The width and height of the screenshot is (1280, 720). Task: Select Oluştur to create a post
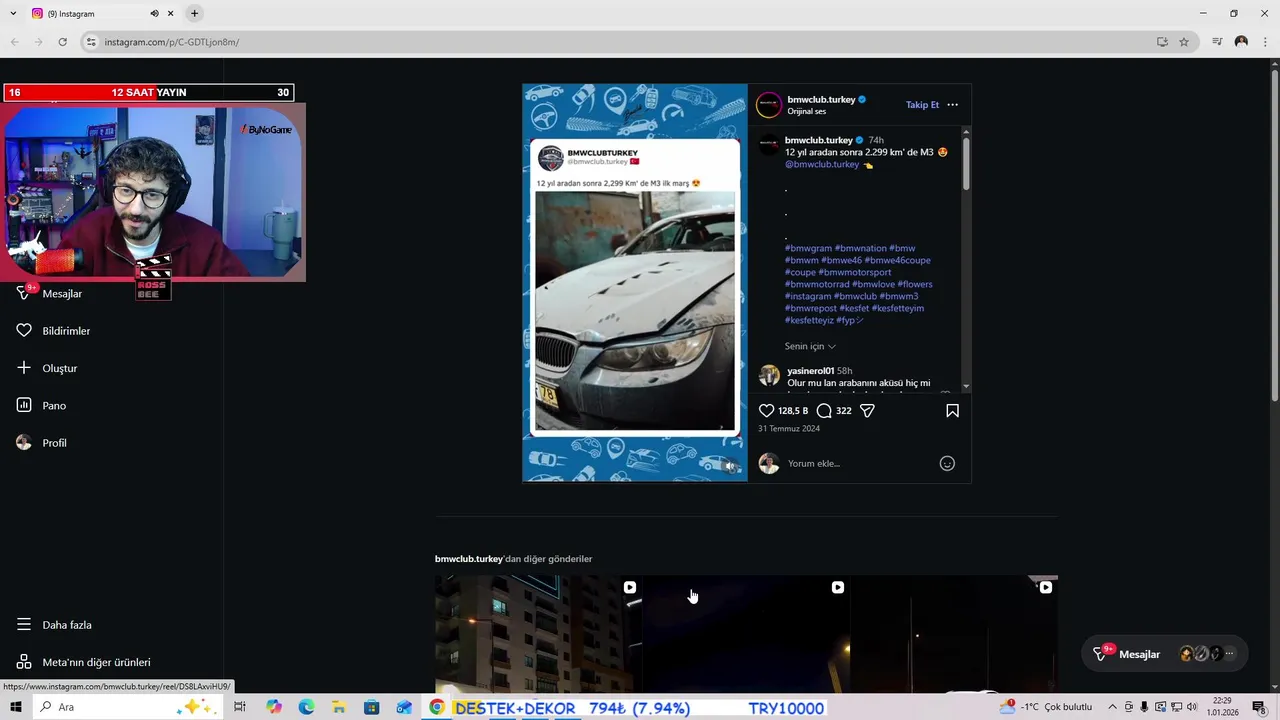(48, 368)
